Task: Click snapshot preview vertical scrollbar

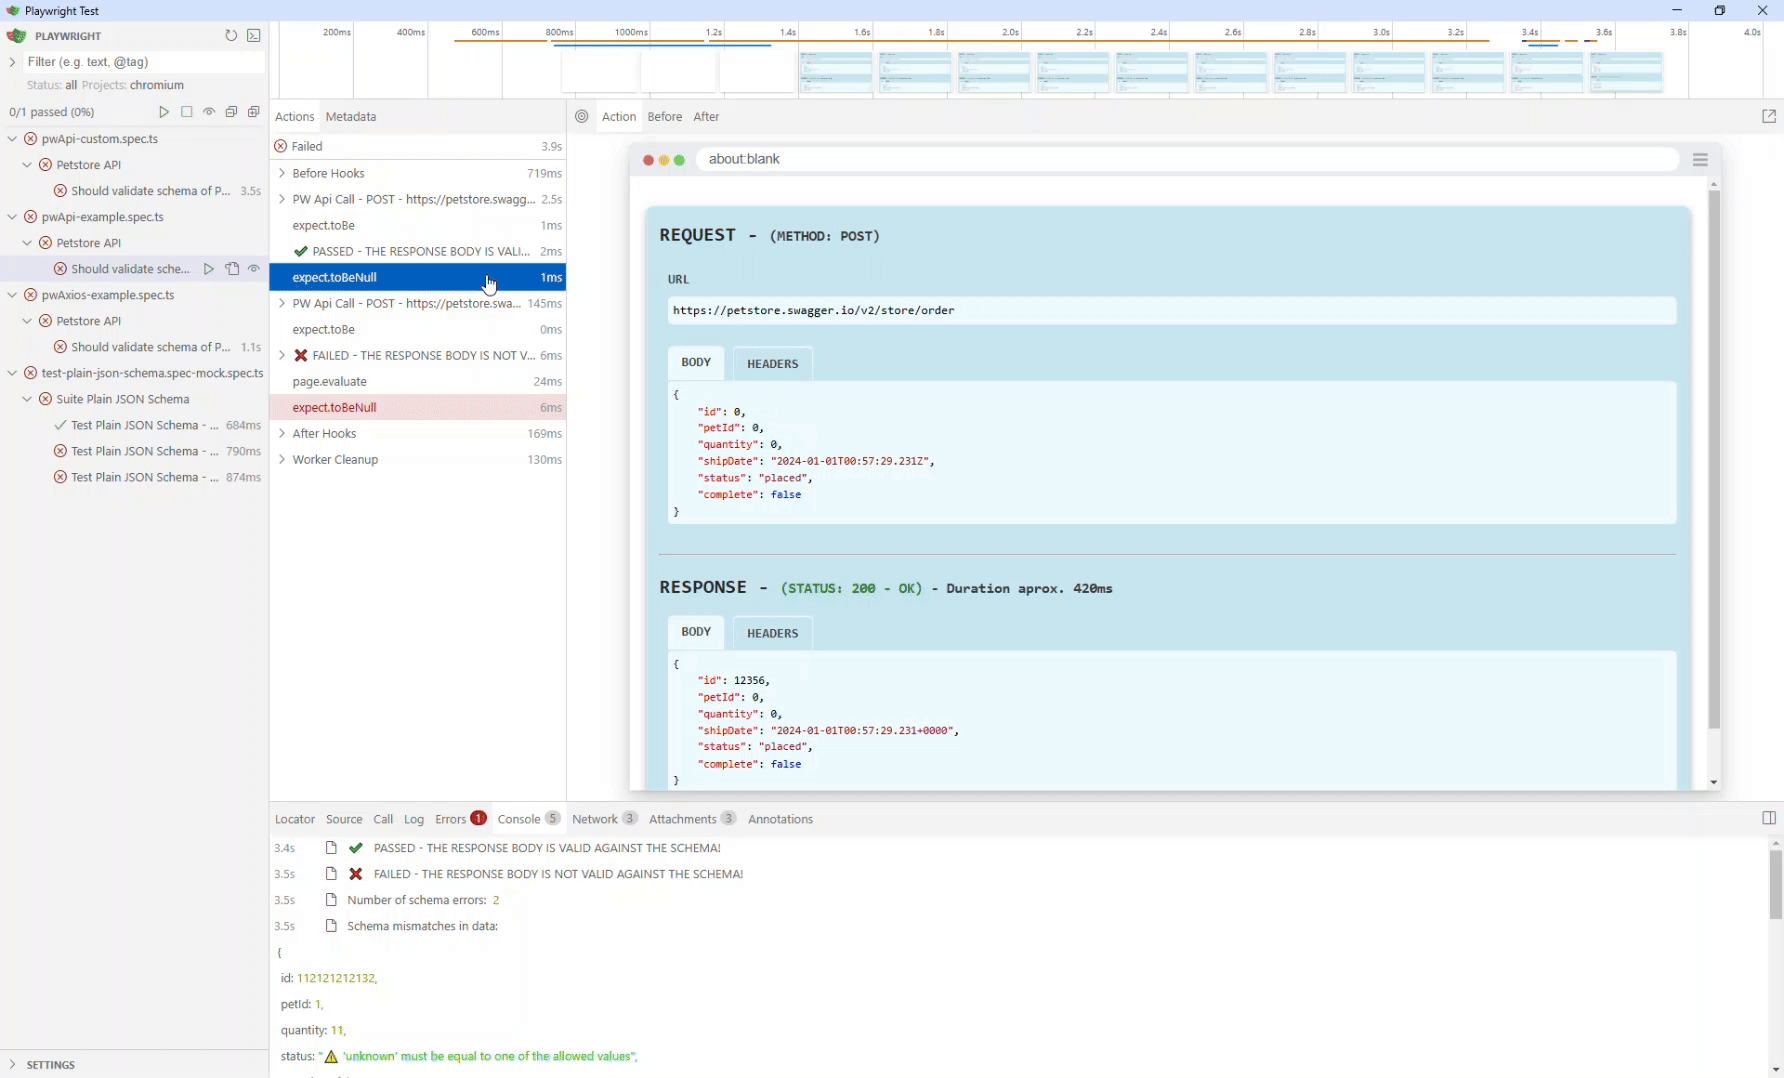Action: (x=1714, y=460)
